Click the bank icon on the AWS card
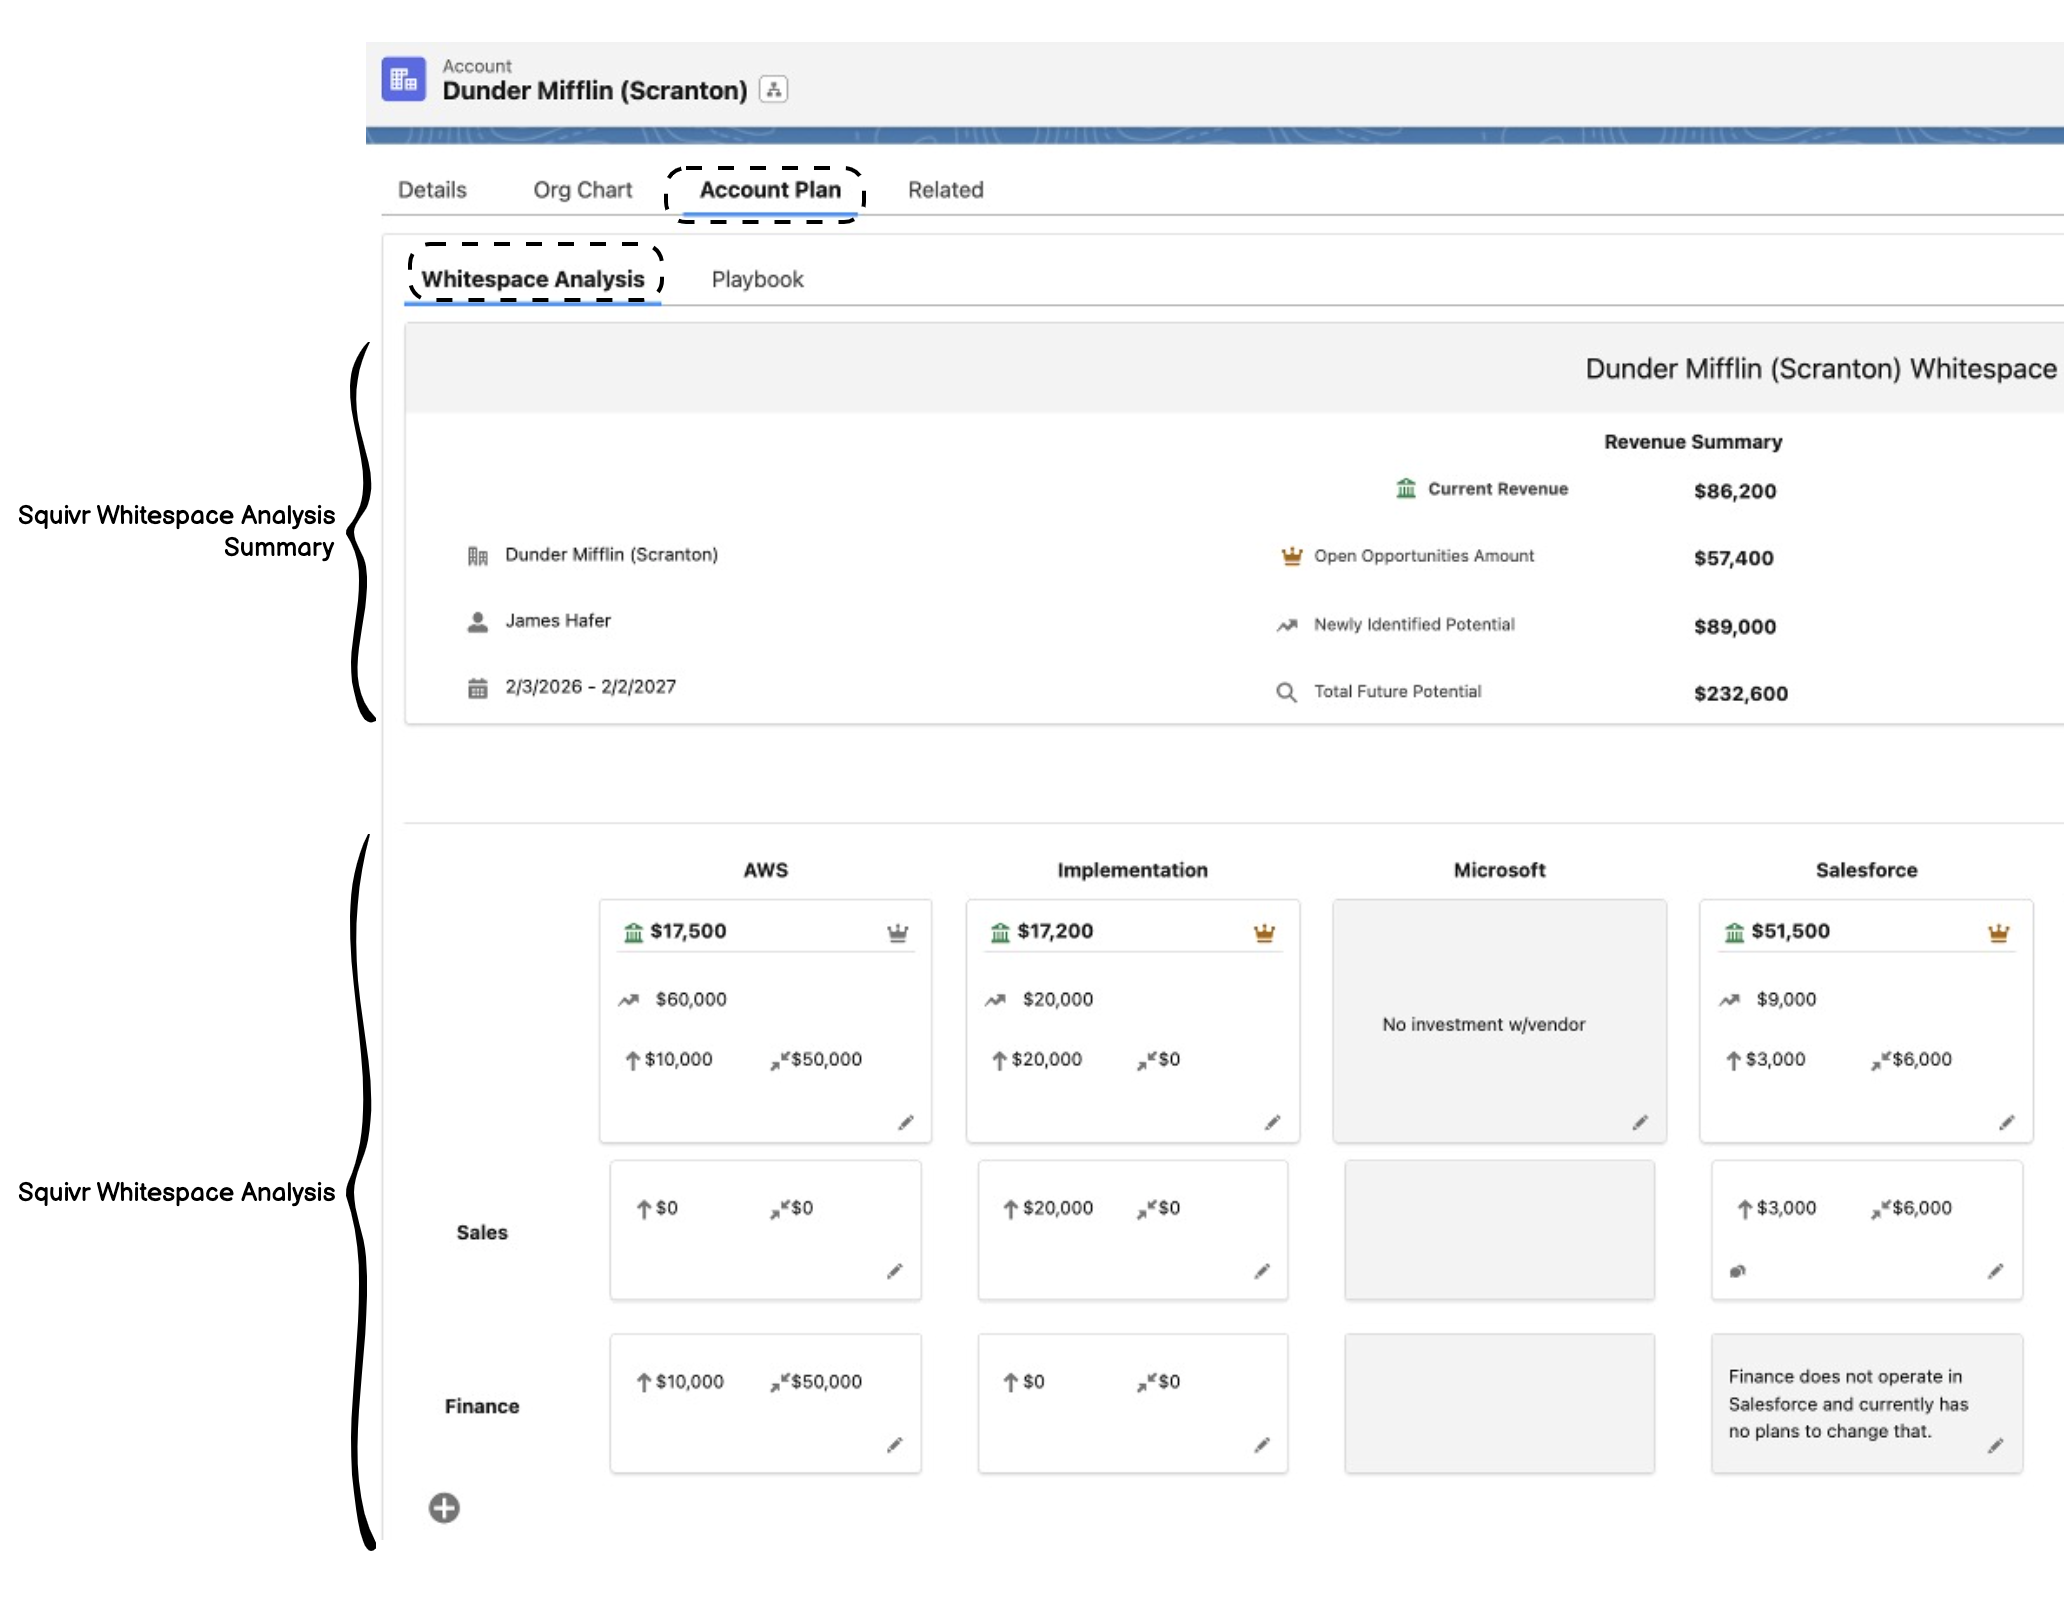The width and height of the screenshot is (2064, 1614). coord(633,933)
